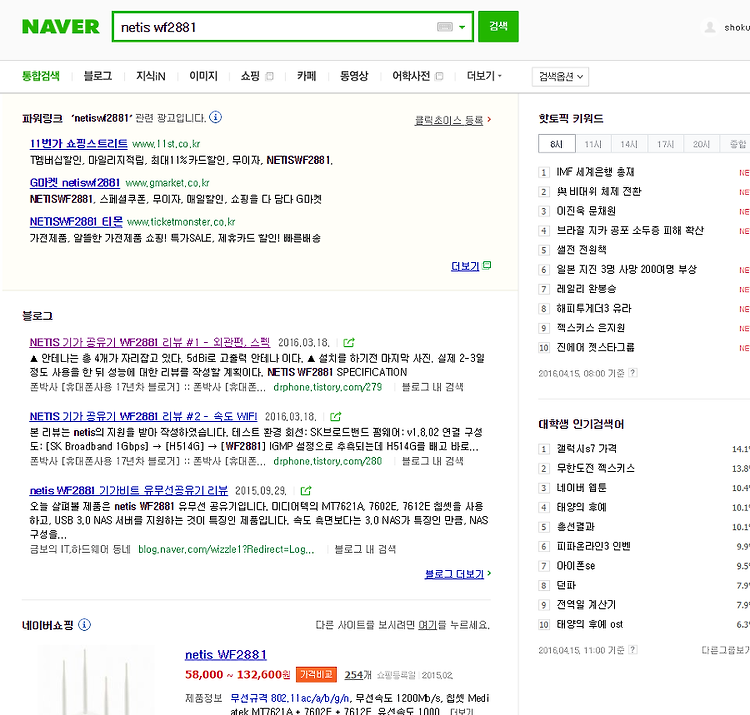
Task: Open the 쇼핑 tab
Action: (250, 76)
